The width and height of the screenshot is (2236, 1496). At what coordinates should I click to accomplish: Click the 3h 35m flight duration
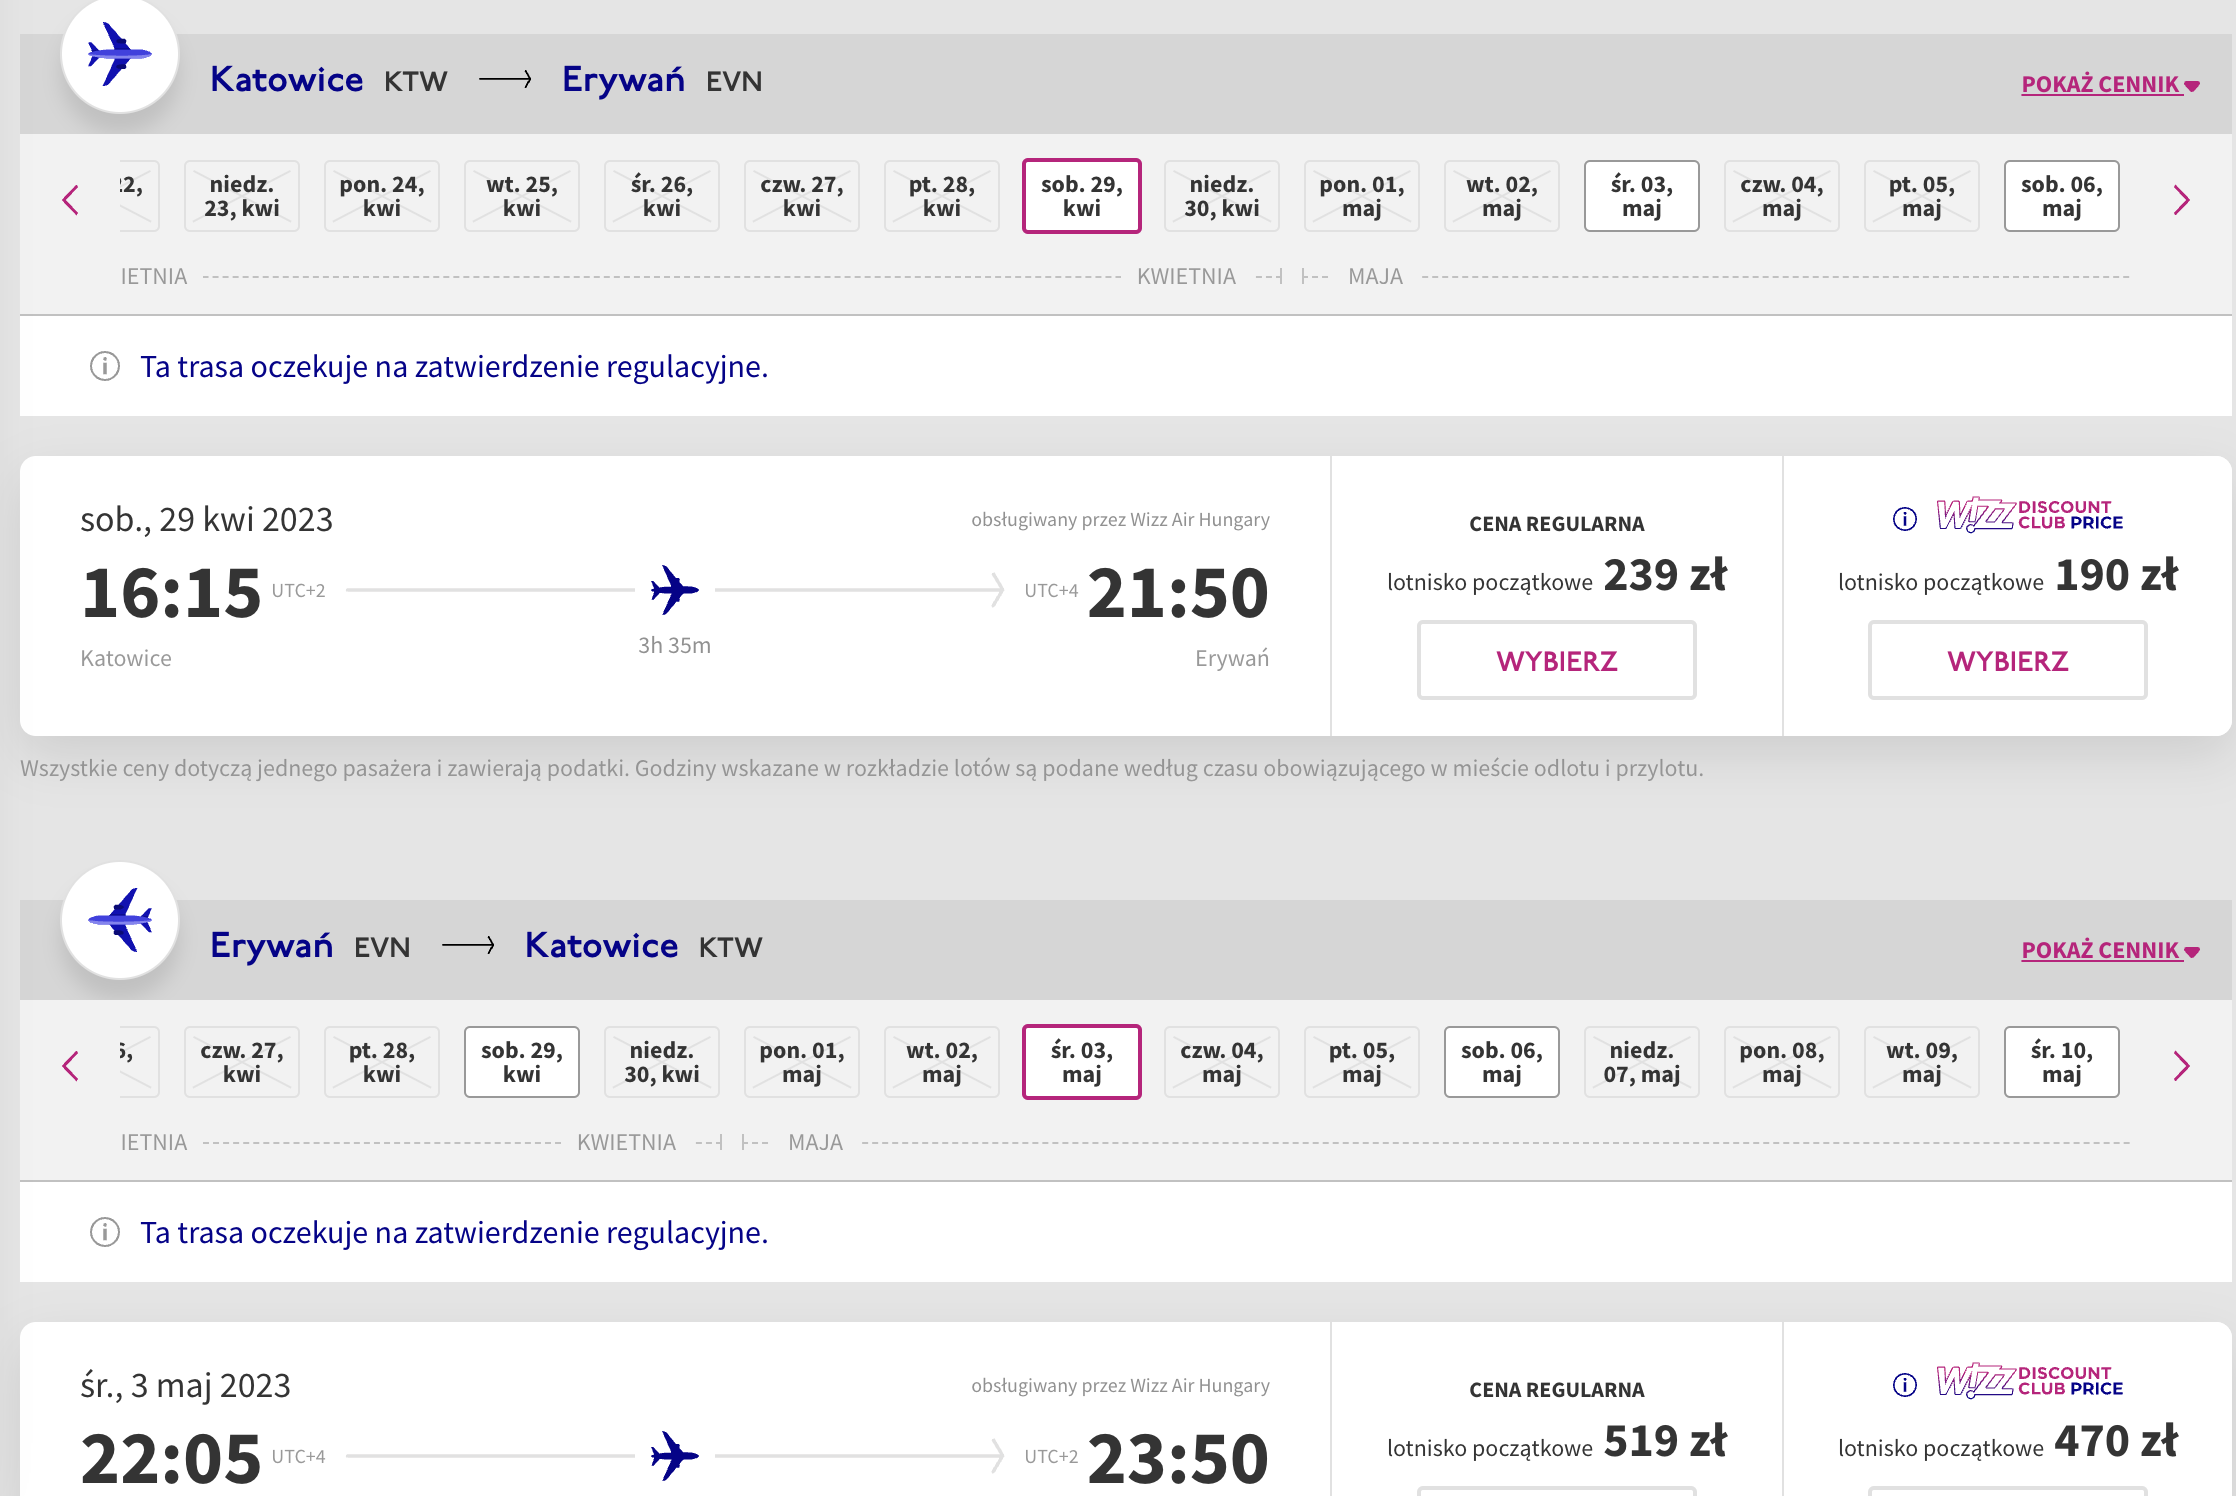tap(675, 645)
